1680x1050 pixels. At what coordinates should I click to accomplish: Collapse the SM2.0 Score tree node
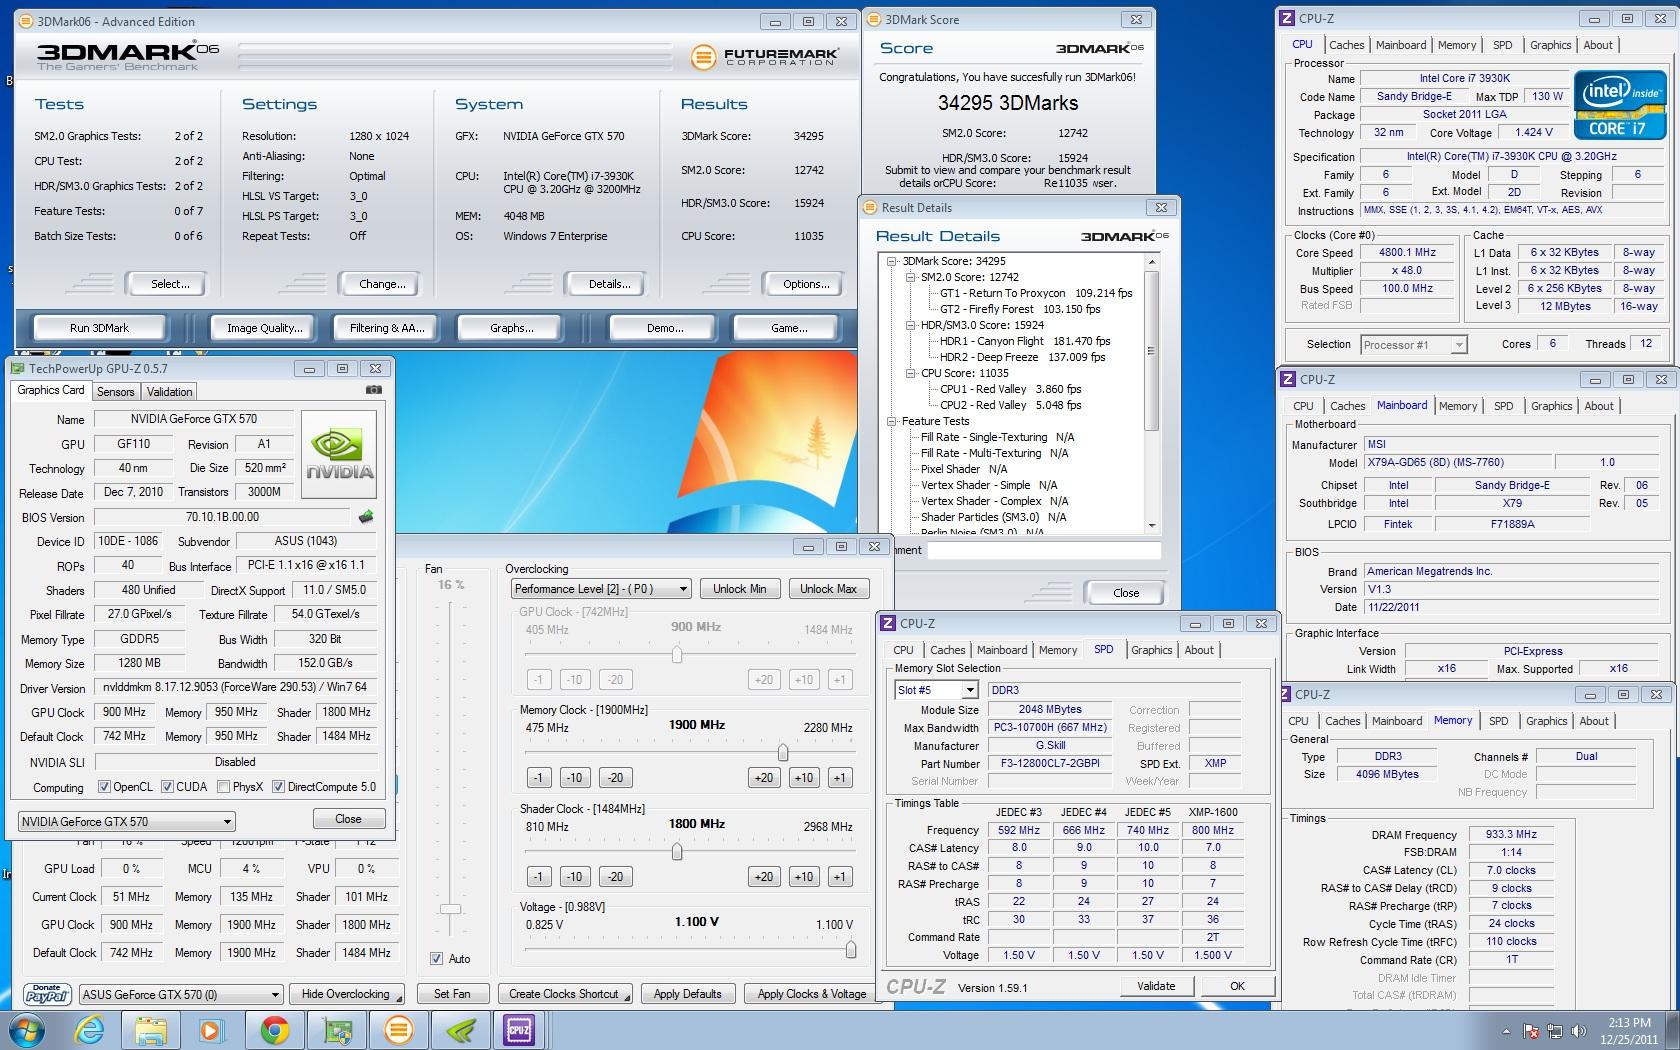click(911, 277)
